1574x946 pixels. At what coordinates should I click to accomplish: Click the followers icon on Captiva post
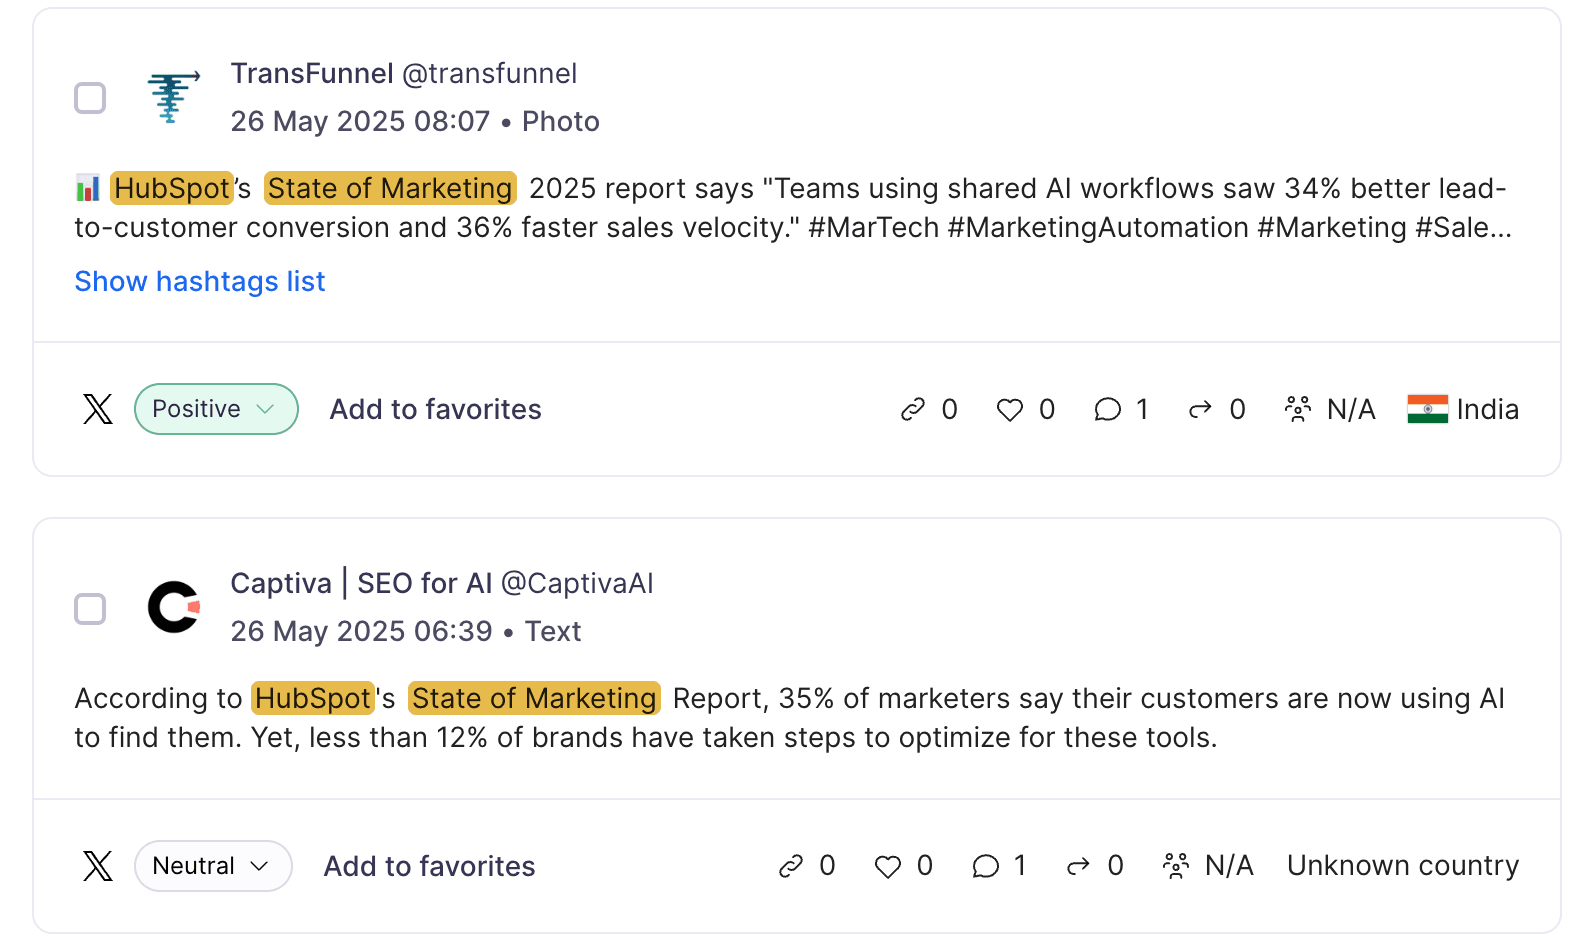pyautogui.click(x=1176, y=866)
